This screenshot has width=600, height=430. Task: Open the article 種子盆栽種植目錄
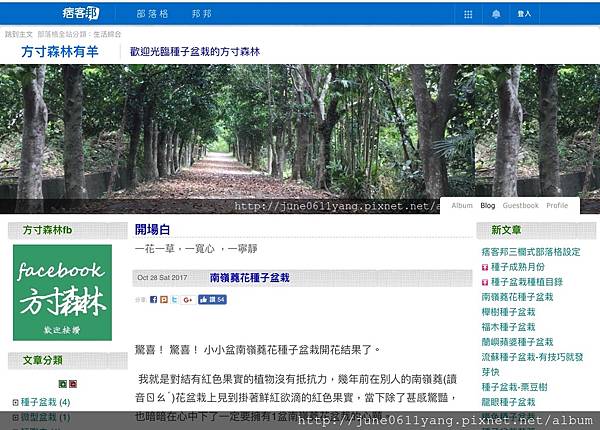pyautogui.click(x=527, y=282)
